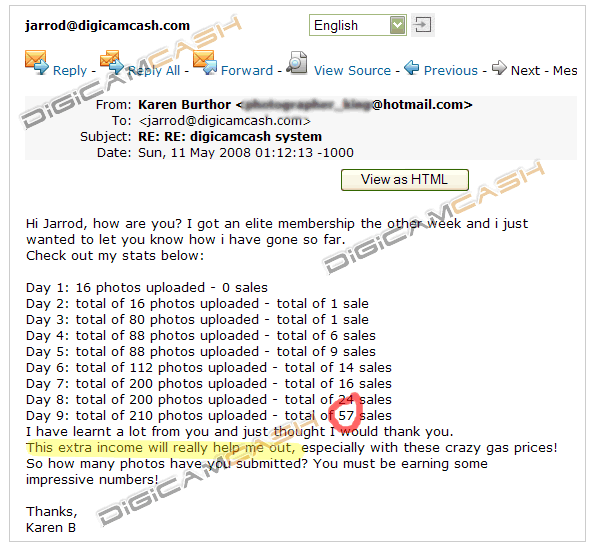Click the signature Karen B

pos(51,528)
